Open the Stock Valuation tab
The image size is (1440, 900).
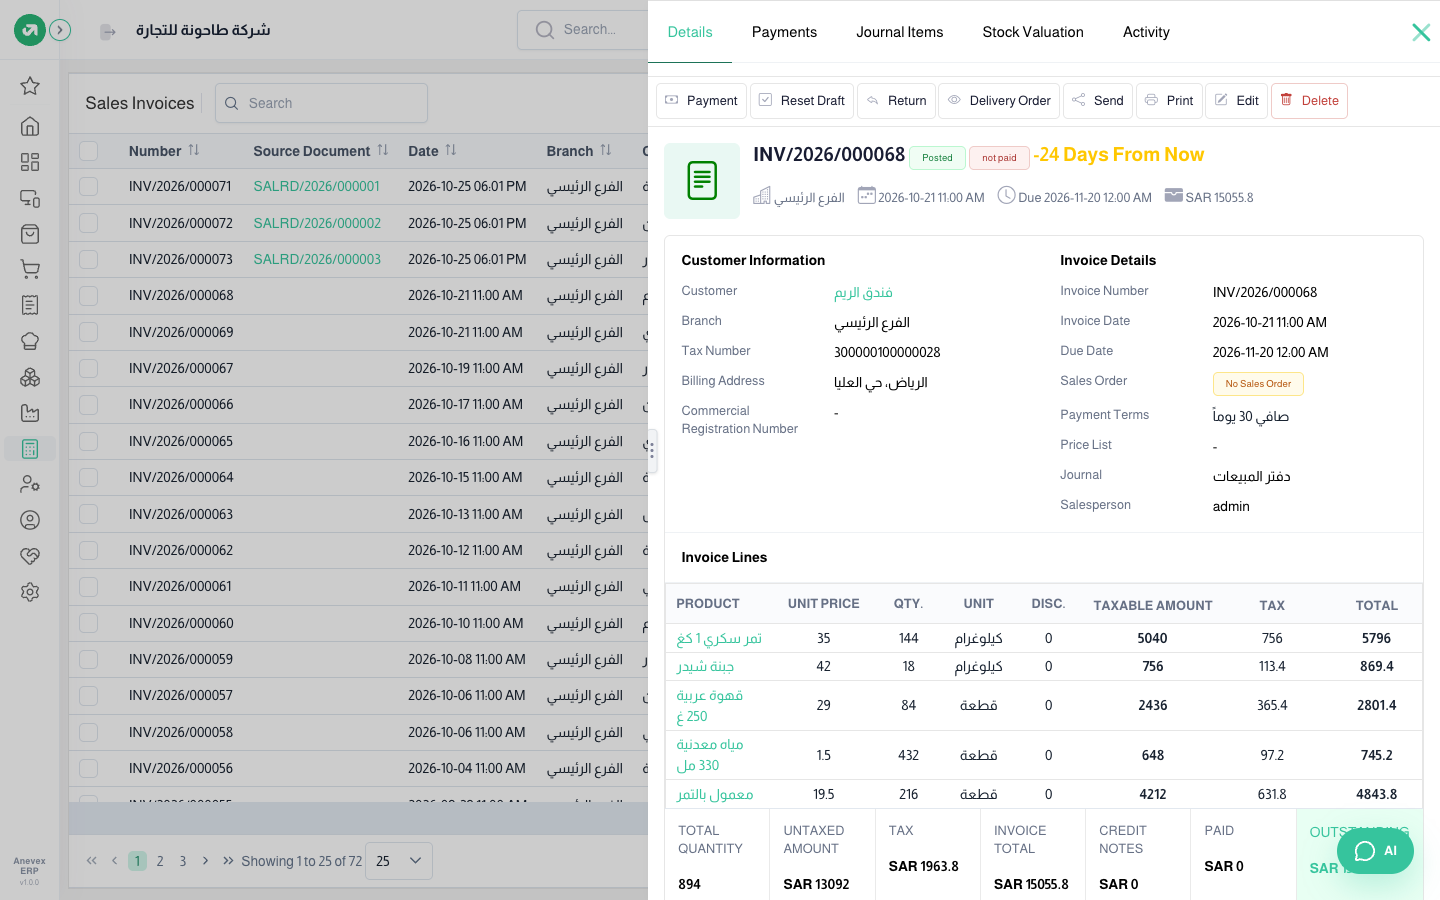click(x=1033, y=32)
